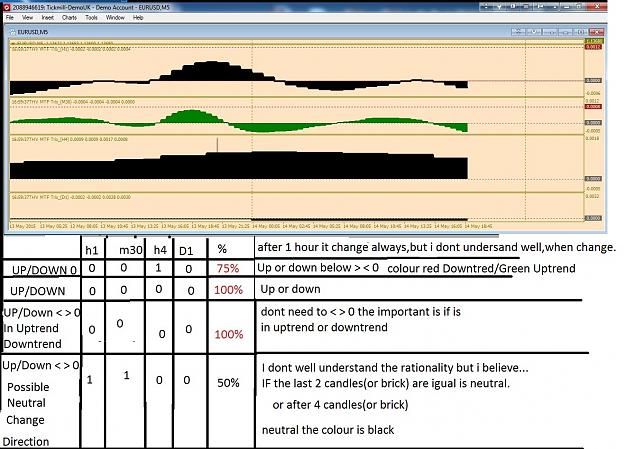Click the D1 column header

[186, 251]
